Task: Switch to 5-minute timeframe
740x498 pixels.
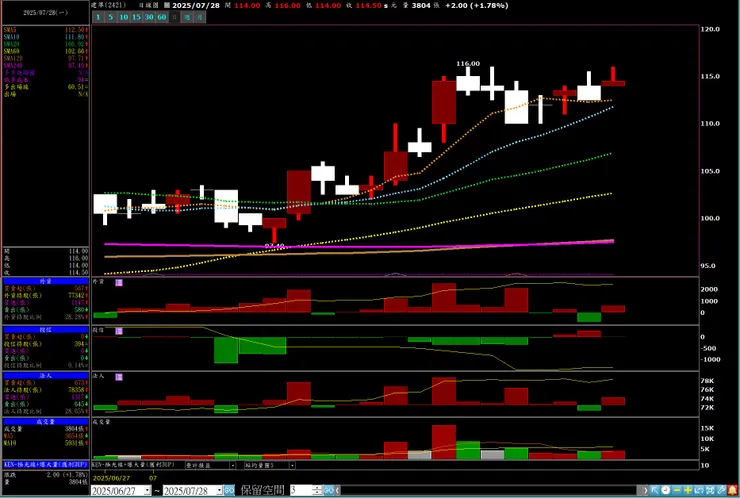Action: pos(111,17)
